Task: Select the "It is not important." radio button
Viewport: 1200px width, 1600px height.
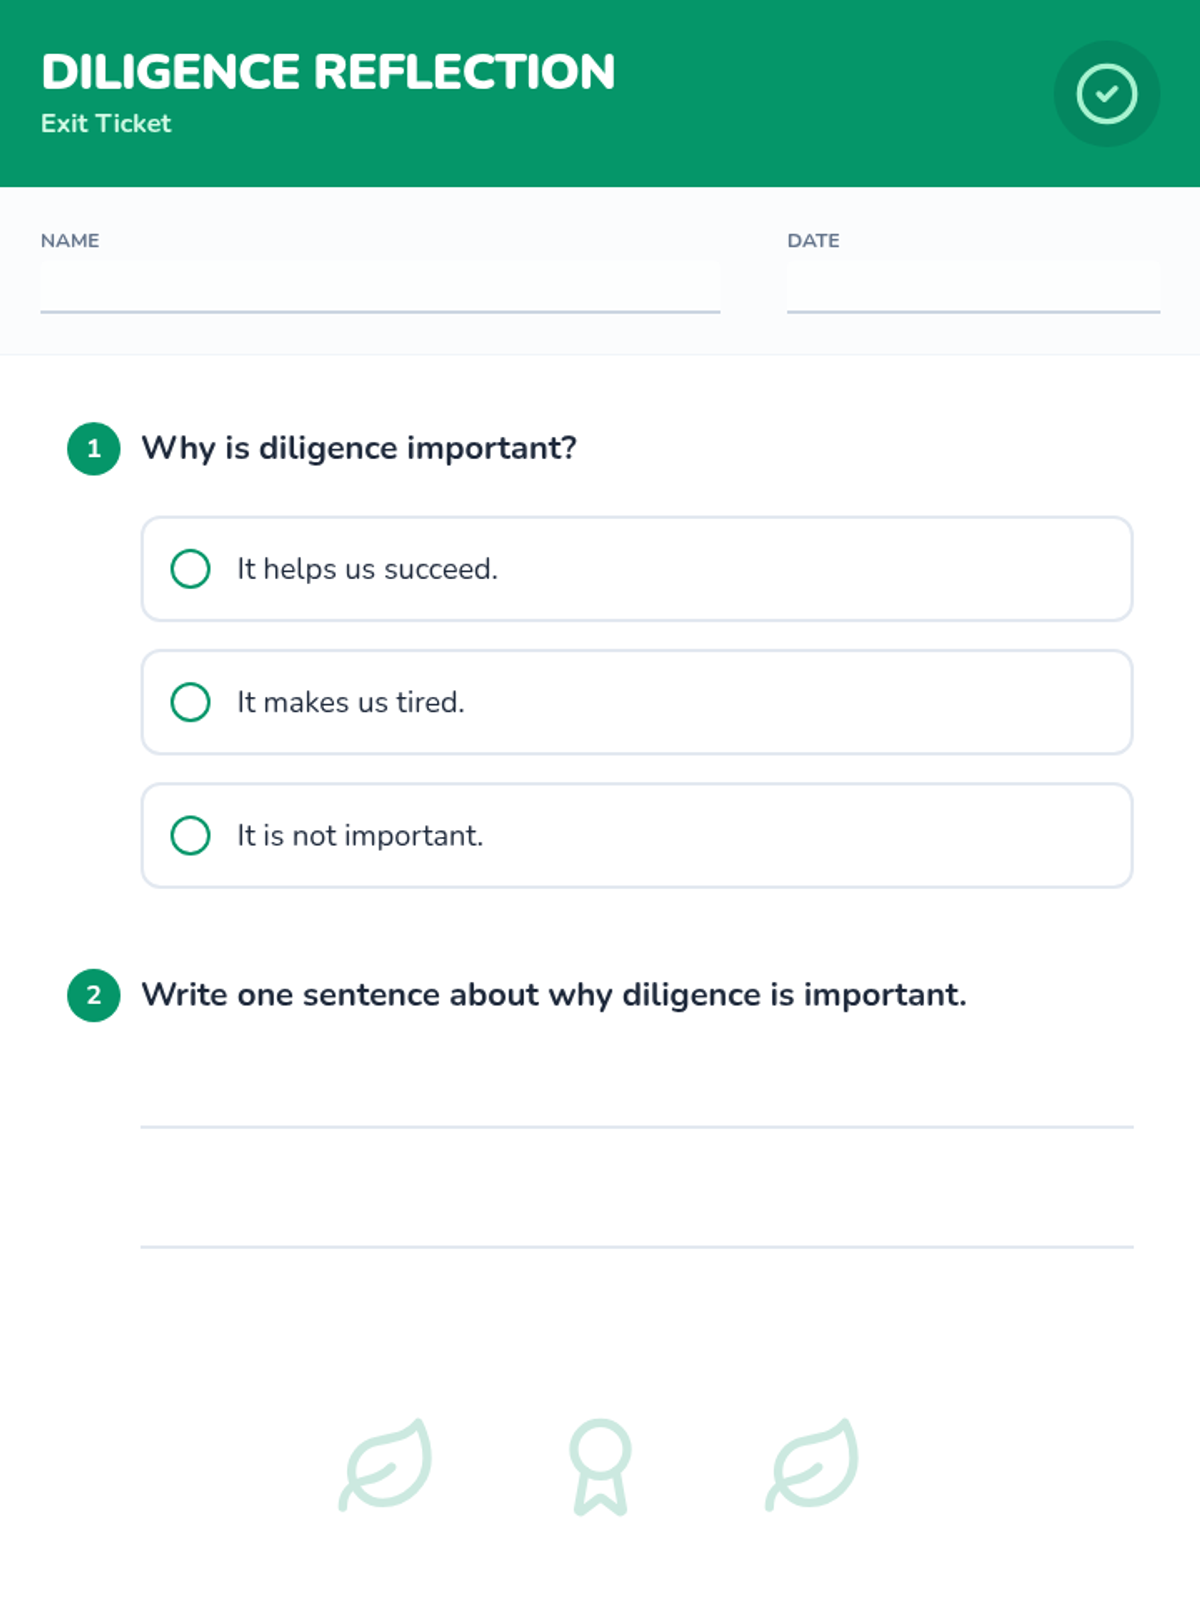Action: [x=190, y=835]
